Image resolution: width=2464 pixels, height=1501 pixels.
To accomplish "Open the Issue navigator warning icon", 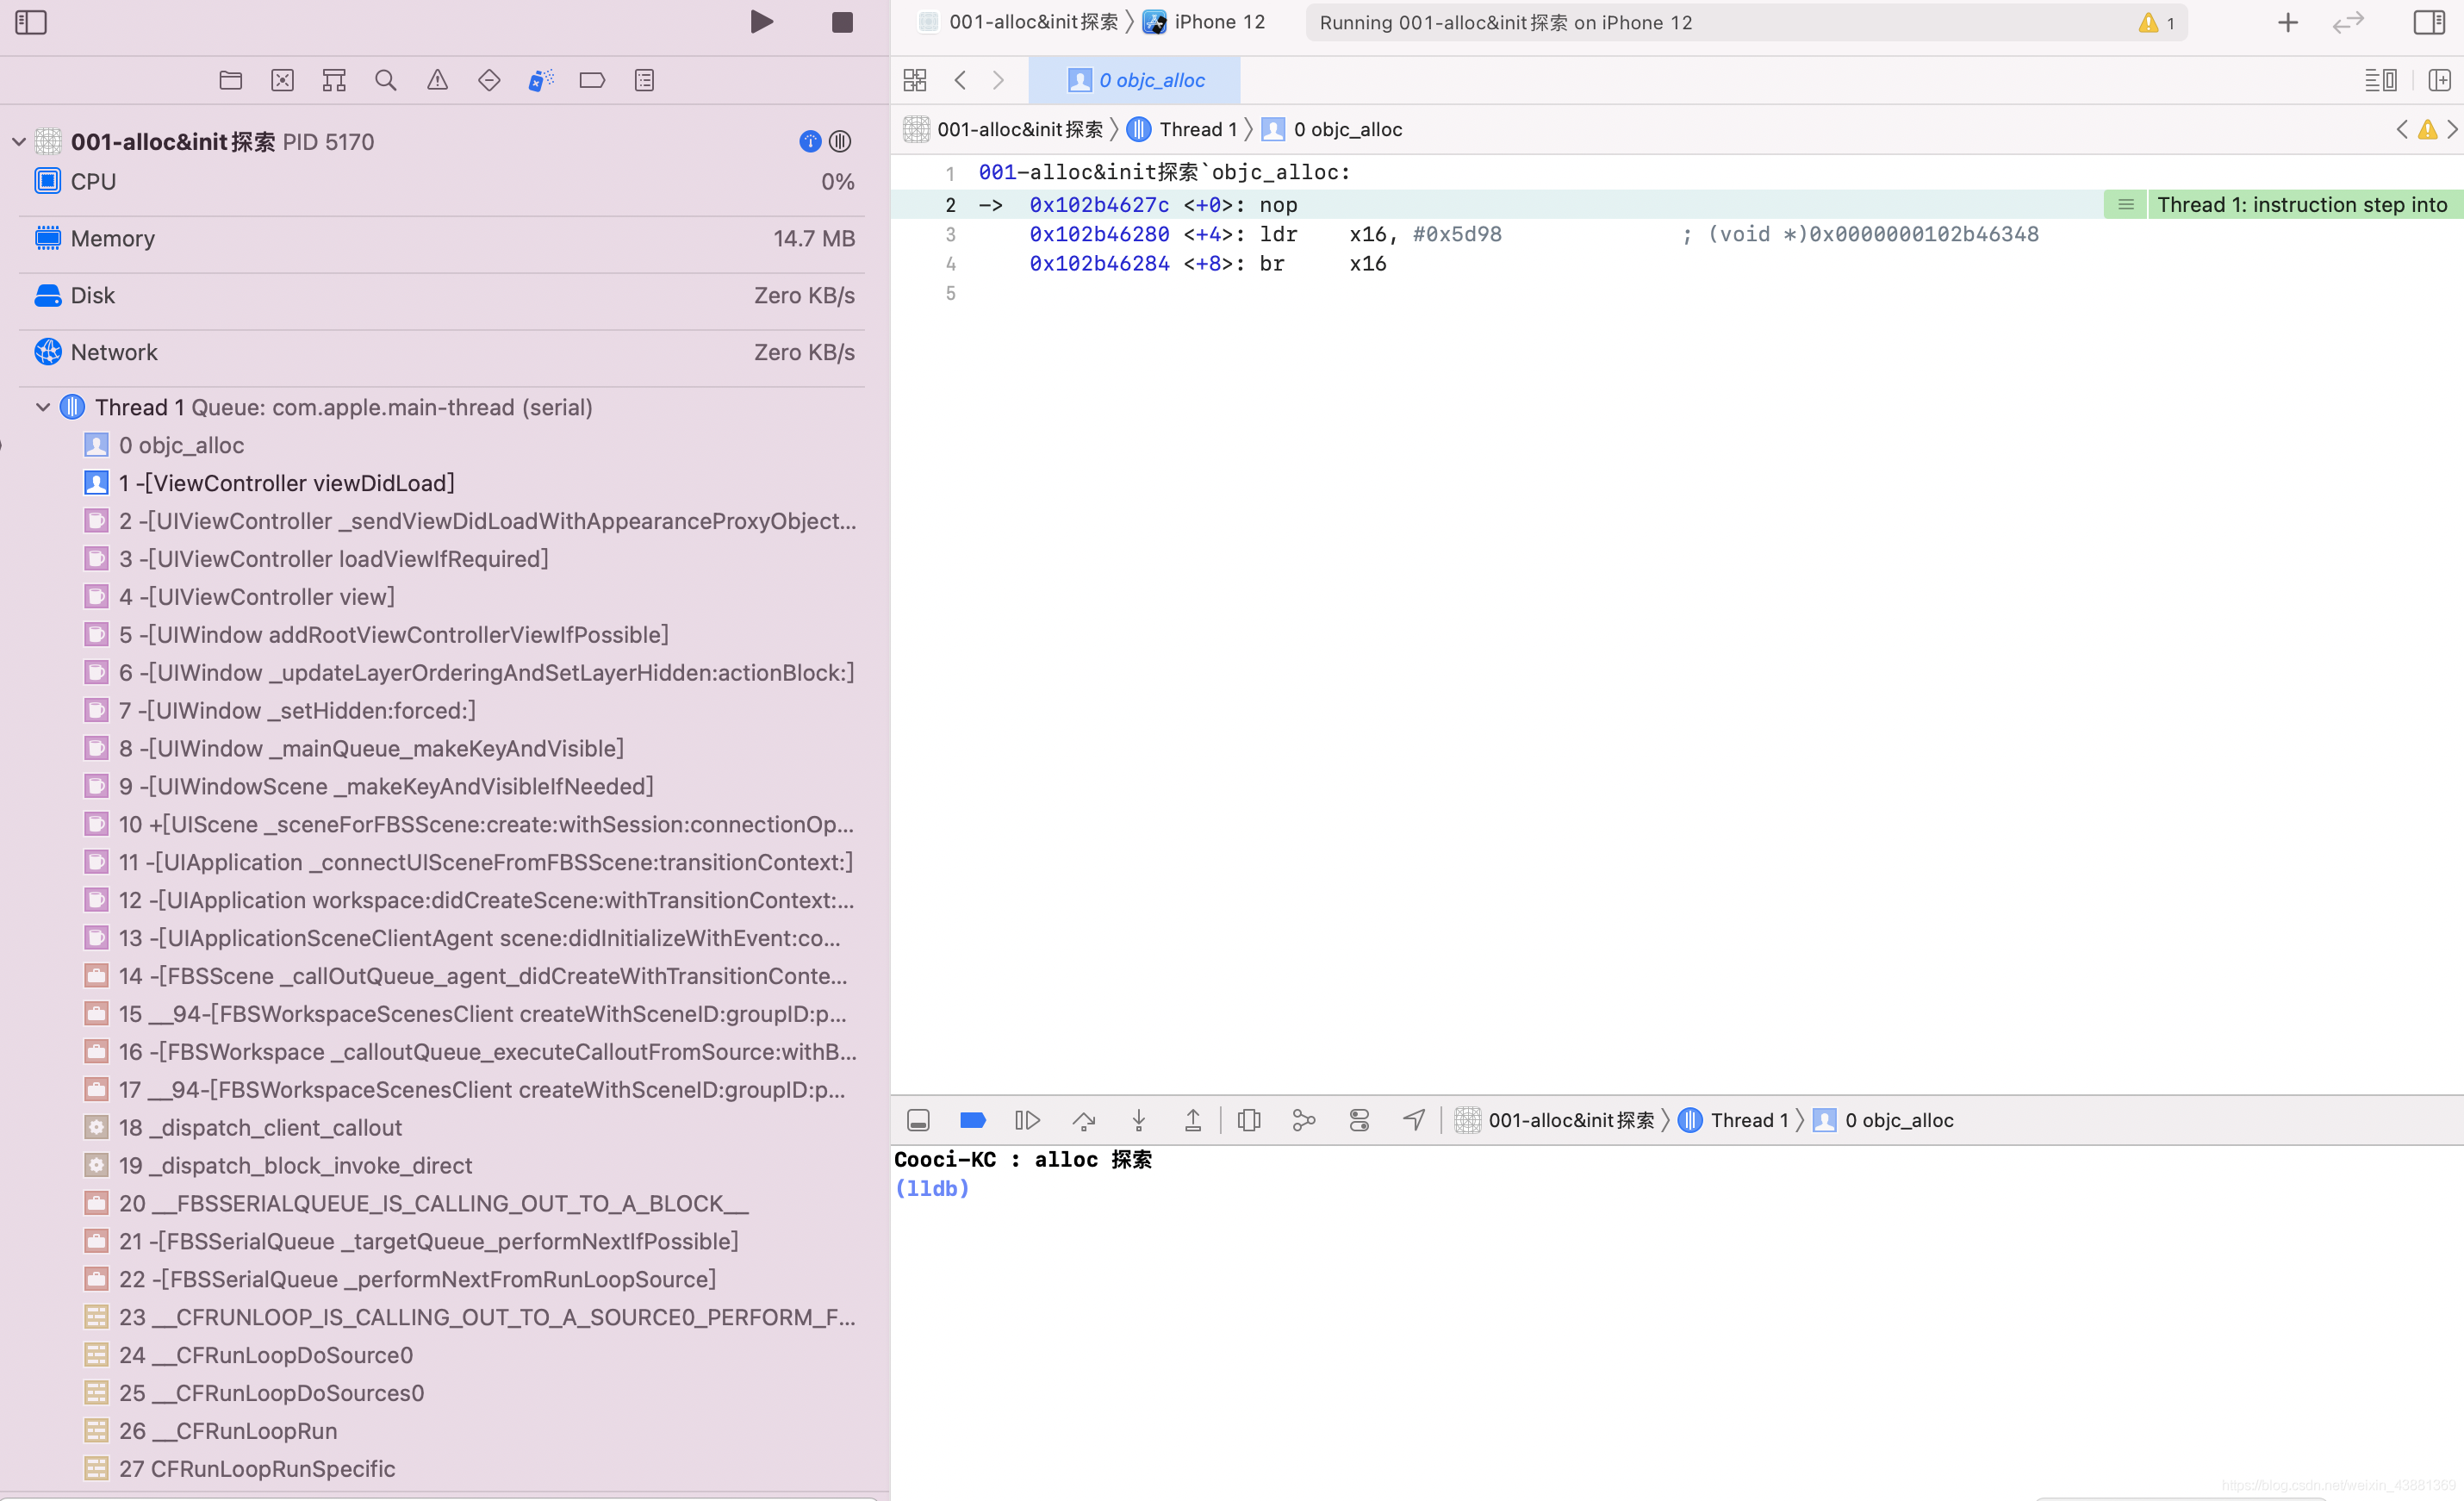I will [x=438, y=80].
